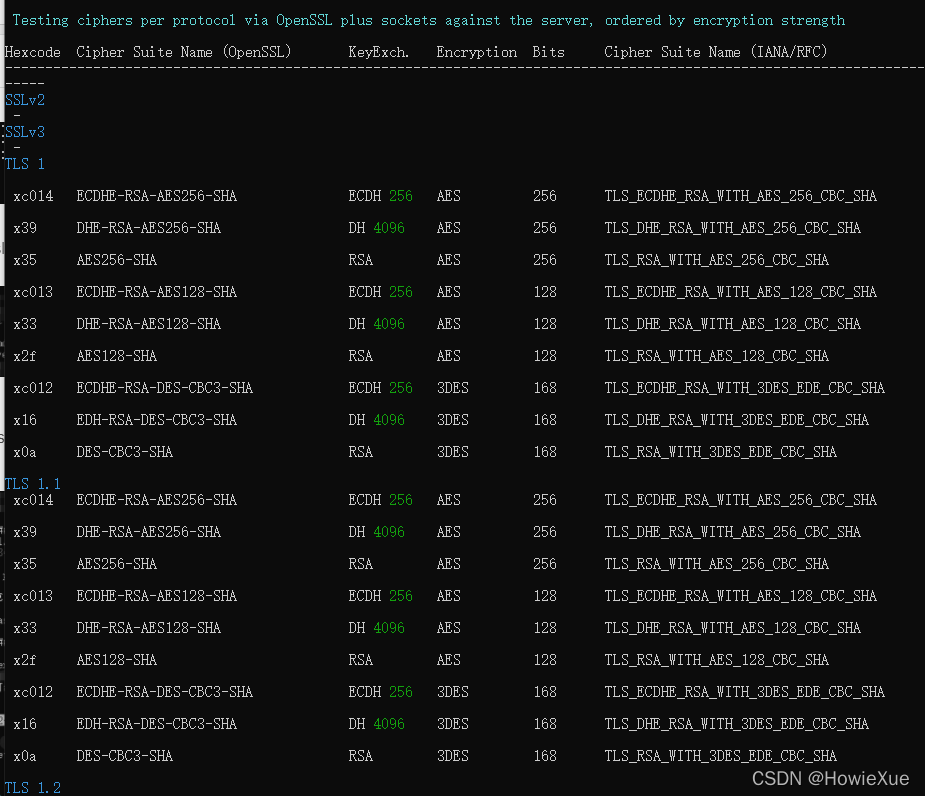
Task: Click AES128-SHA under the TLS 1.1 section
Action: click(x=117, y=660)
